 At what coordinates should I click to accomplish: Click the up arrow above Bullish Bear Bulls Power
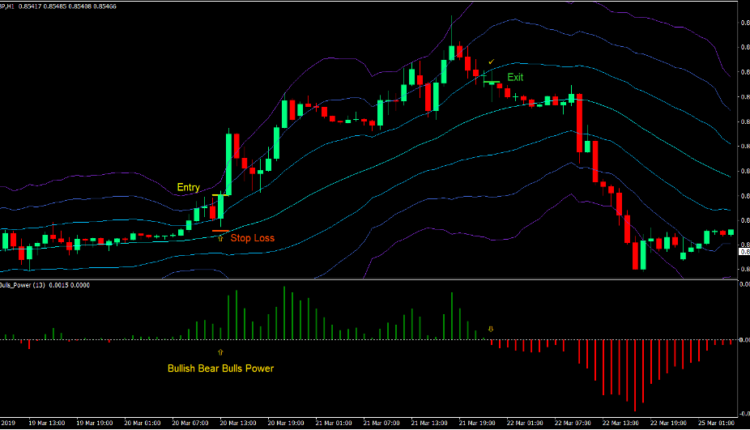[220, 352]
